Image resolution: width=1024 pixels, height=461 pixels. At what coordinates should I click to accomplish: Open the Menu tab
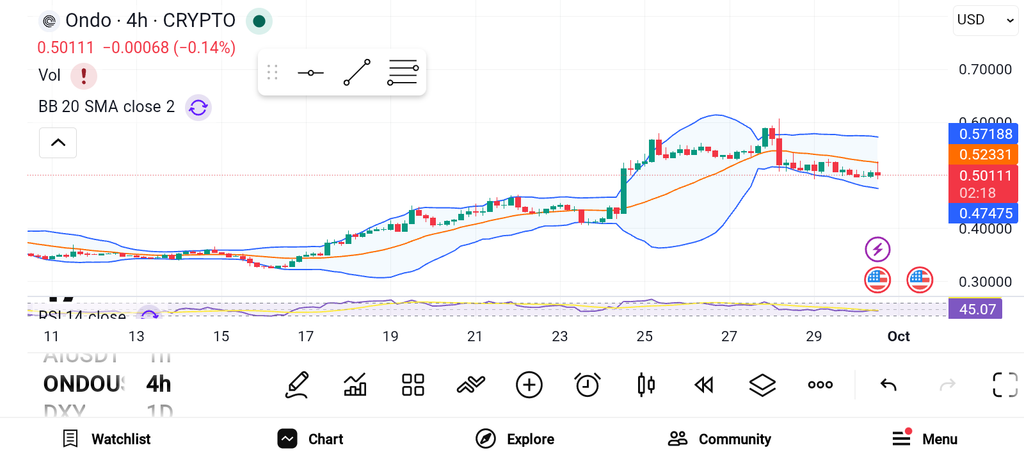click(925, 438)
